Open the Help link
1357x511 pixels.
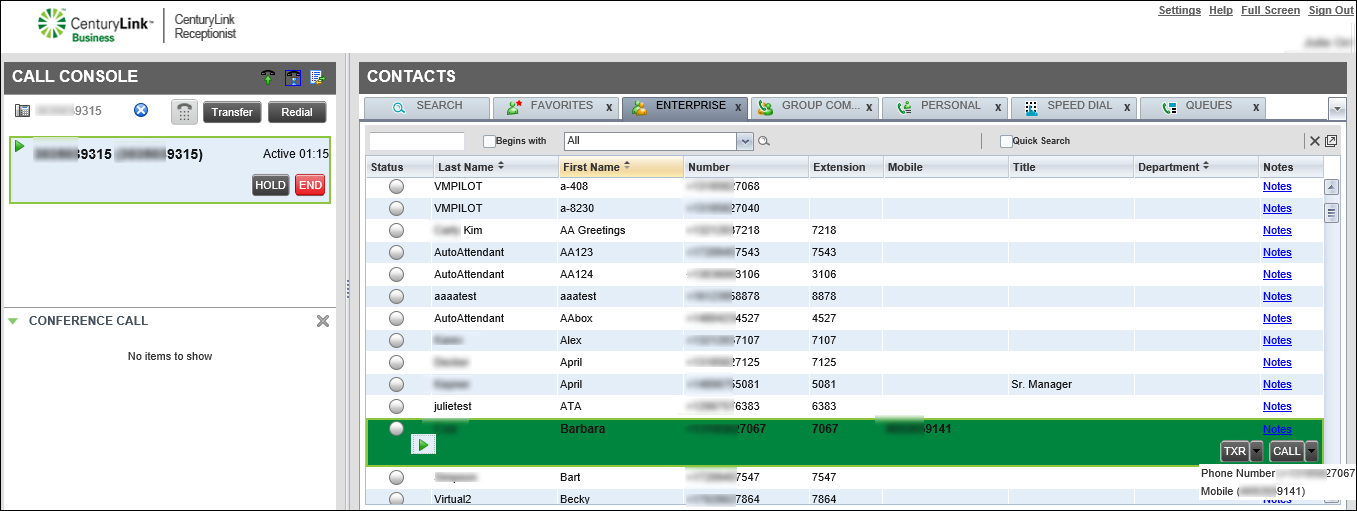(1221, 10)
